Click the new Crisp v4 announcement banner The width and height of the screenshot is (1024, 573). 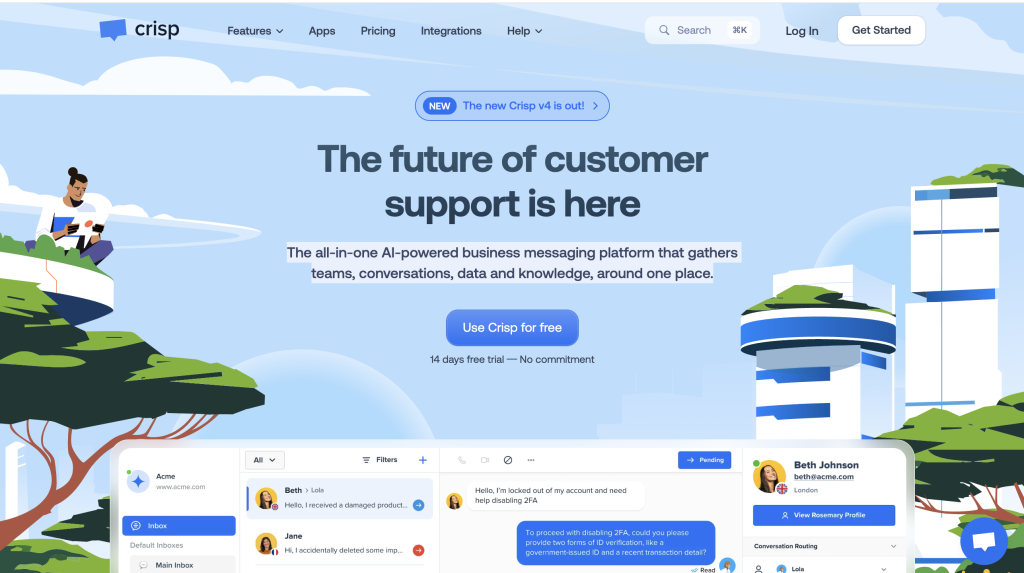click(x=512, y=106)
